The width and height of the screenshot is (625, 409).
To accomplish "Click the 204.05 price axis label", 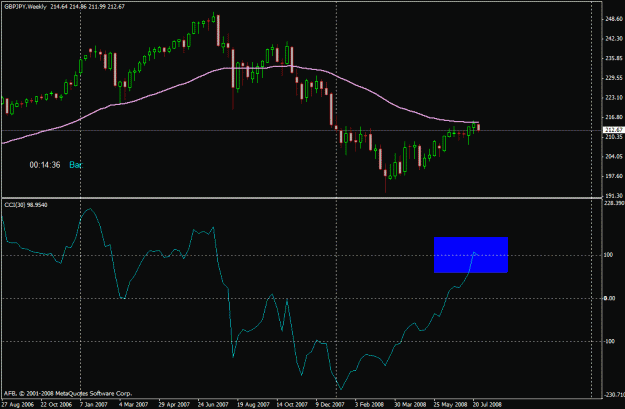I will coord(614,156).
